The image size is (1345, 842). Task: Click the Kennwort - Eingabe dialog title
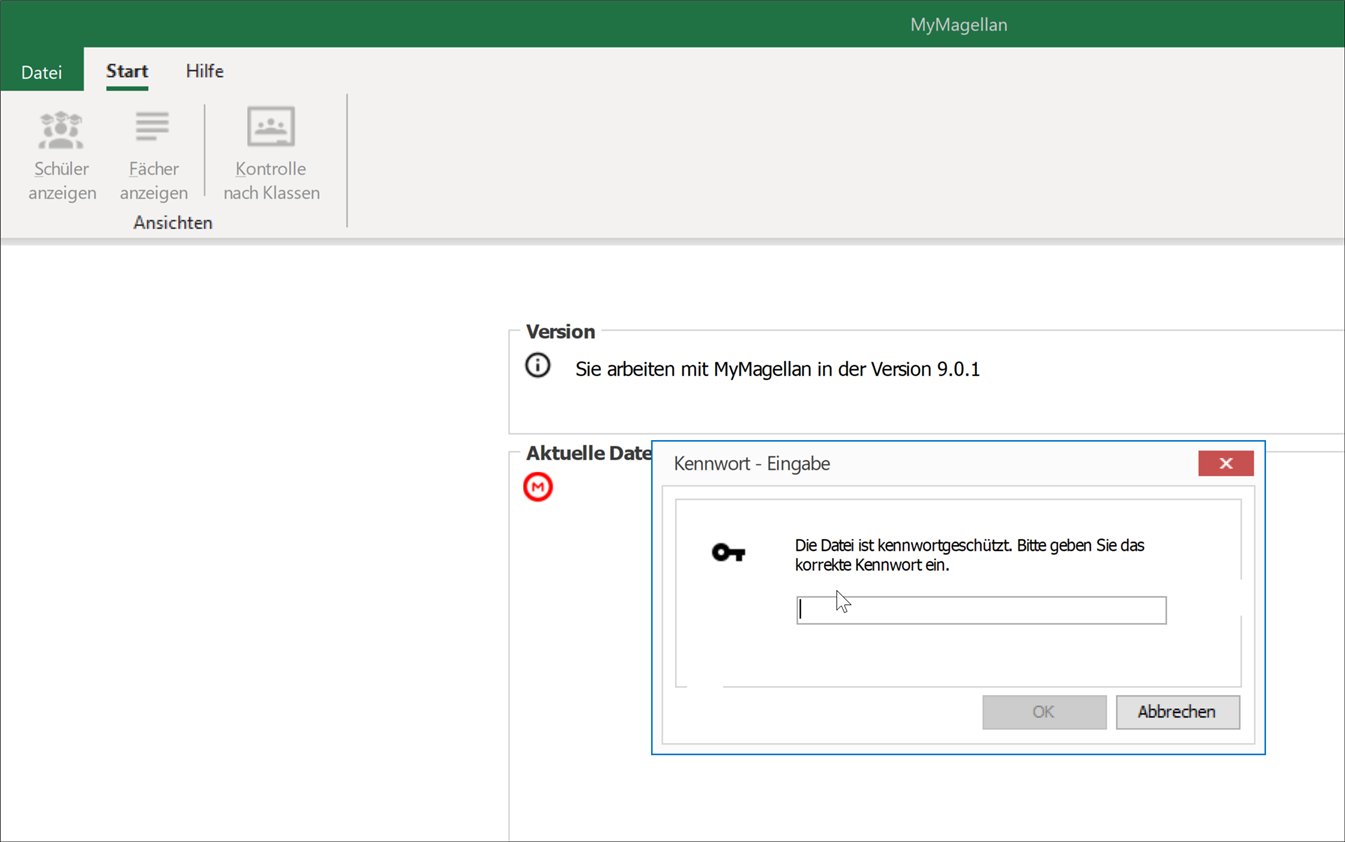coord(752,464)
